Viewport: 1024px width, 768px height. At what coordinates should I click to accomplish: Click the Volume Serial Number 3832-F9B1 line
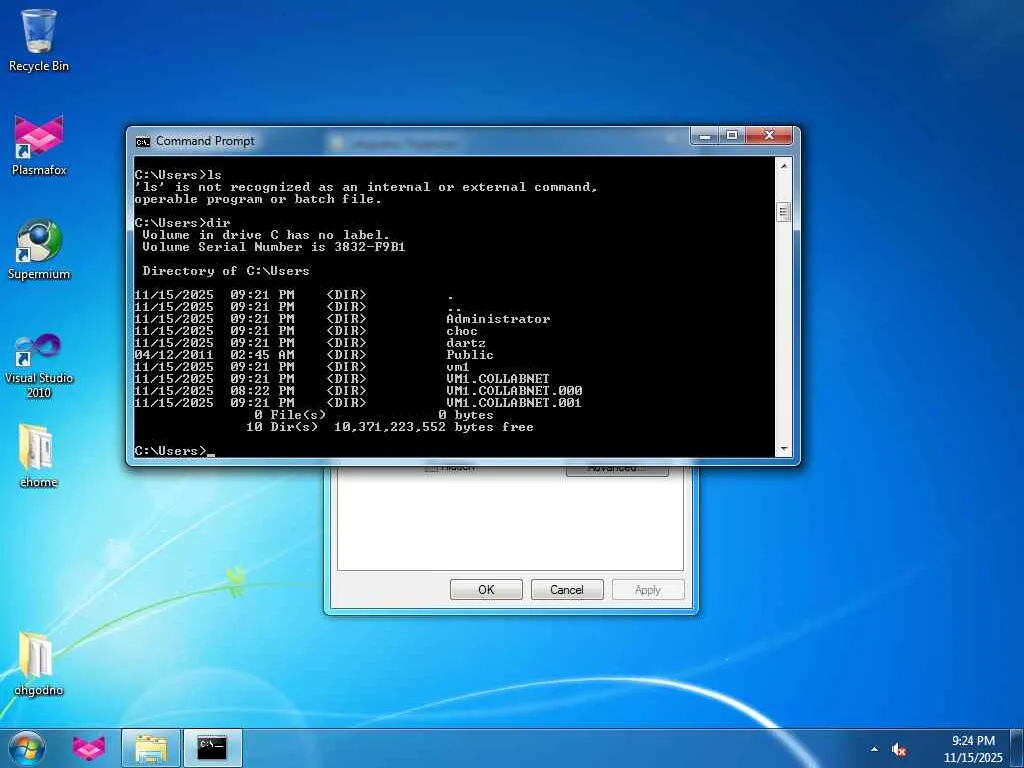point(274,247)
